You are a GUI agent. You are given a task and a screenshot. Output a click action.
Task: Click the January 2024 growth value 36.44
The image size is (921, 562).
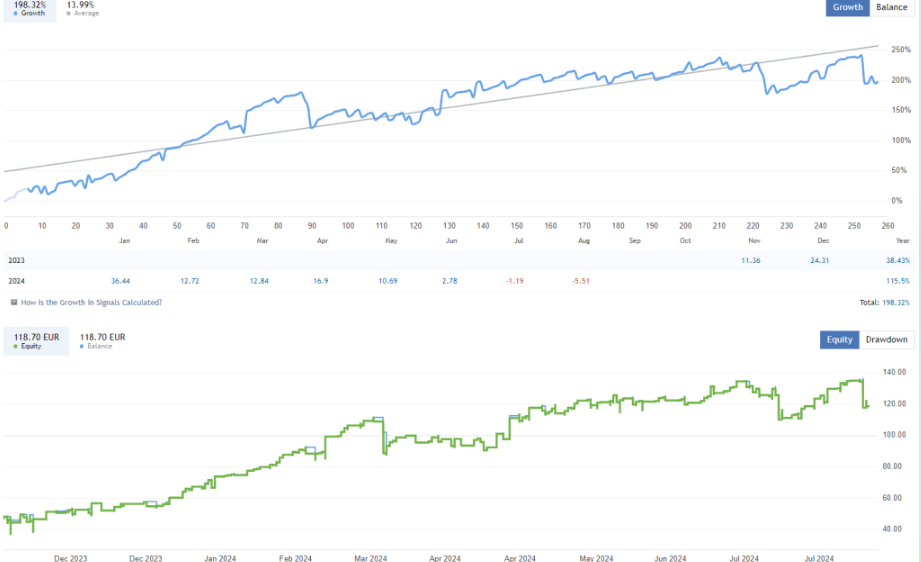122,281
